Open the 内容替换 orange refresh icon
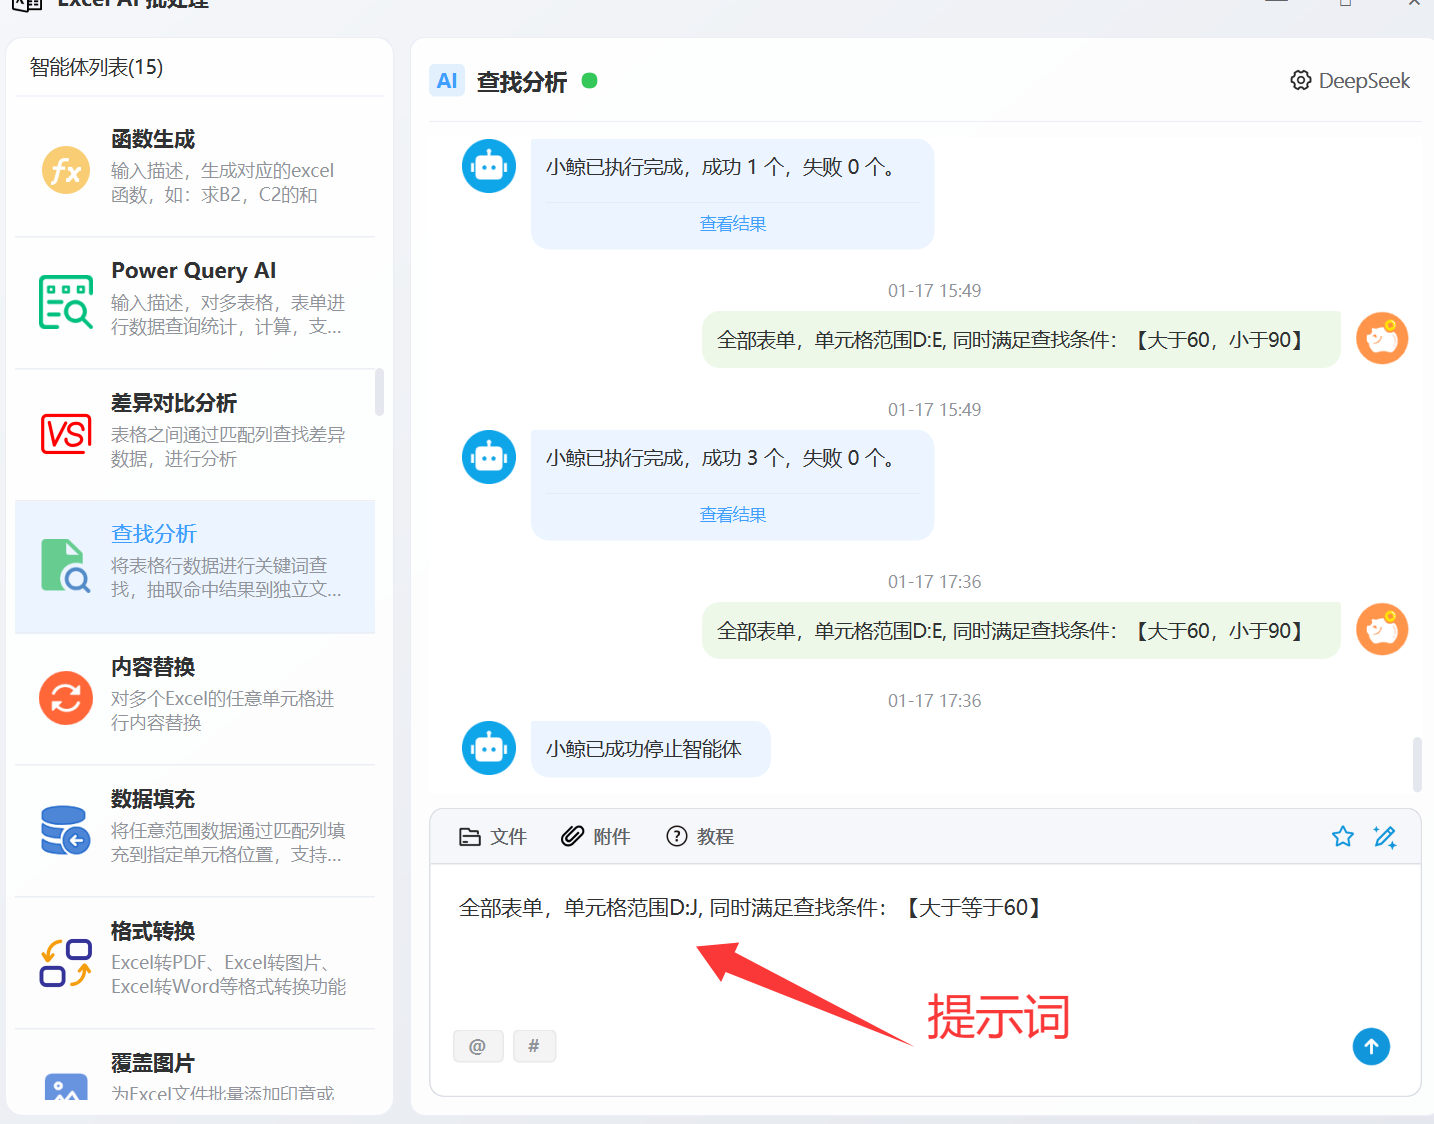Image resolution: width=1434 pixels, height=1124 pixels. (x=66, y=698)
